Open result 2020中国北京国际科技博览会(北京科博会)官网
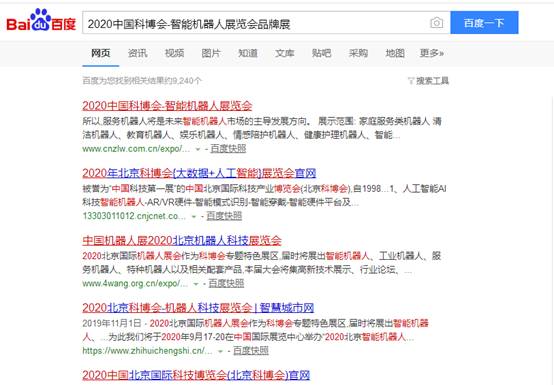The image size is (554, 385). [196, 375]
